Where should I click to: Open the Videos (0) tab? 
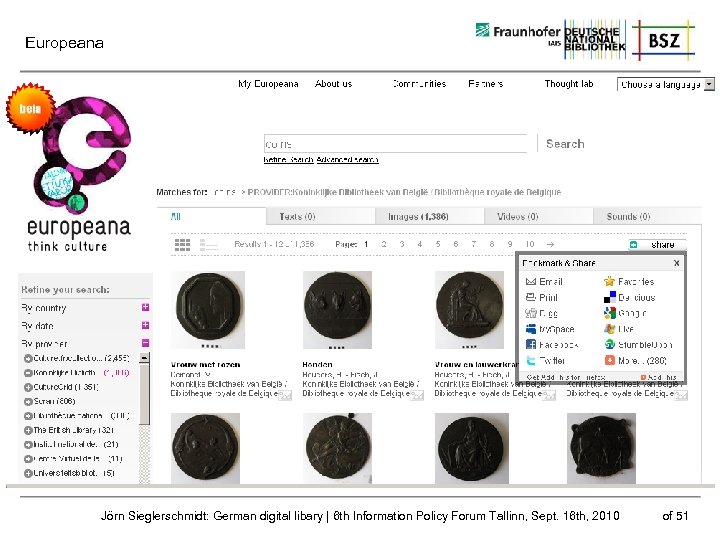539,217
